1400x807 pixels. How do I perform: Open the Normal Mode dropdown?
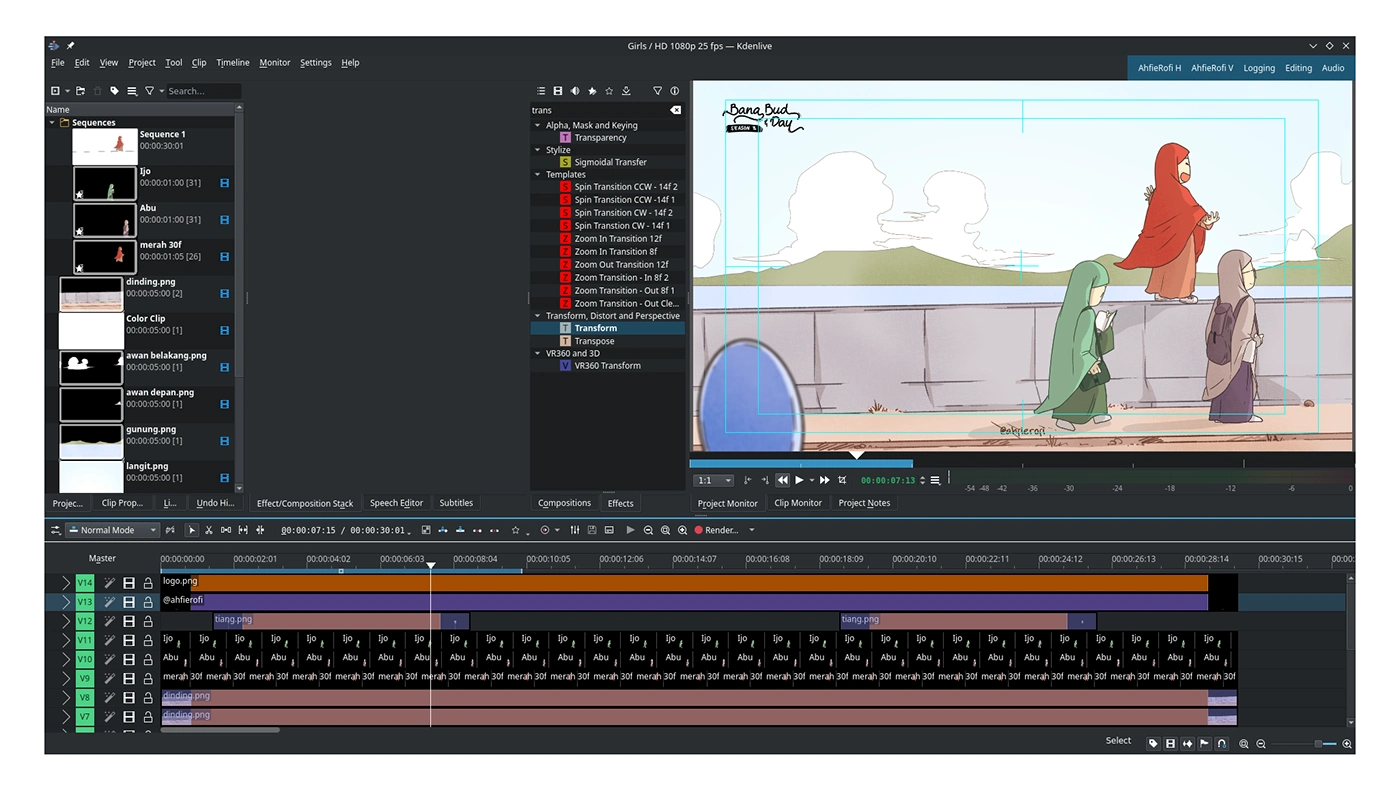tap(110, 530)
